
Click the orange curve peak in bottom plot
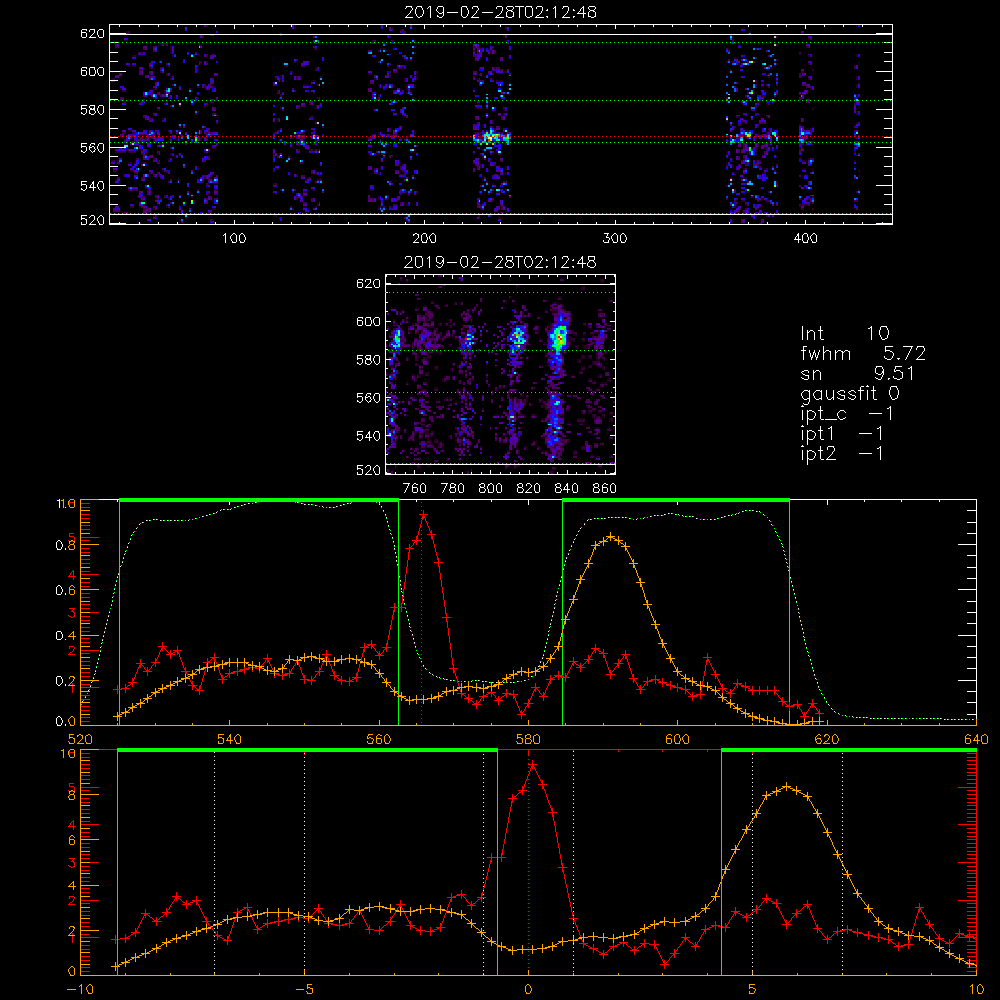(786, 786)
